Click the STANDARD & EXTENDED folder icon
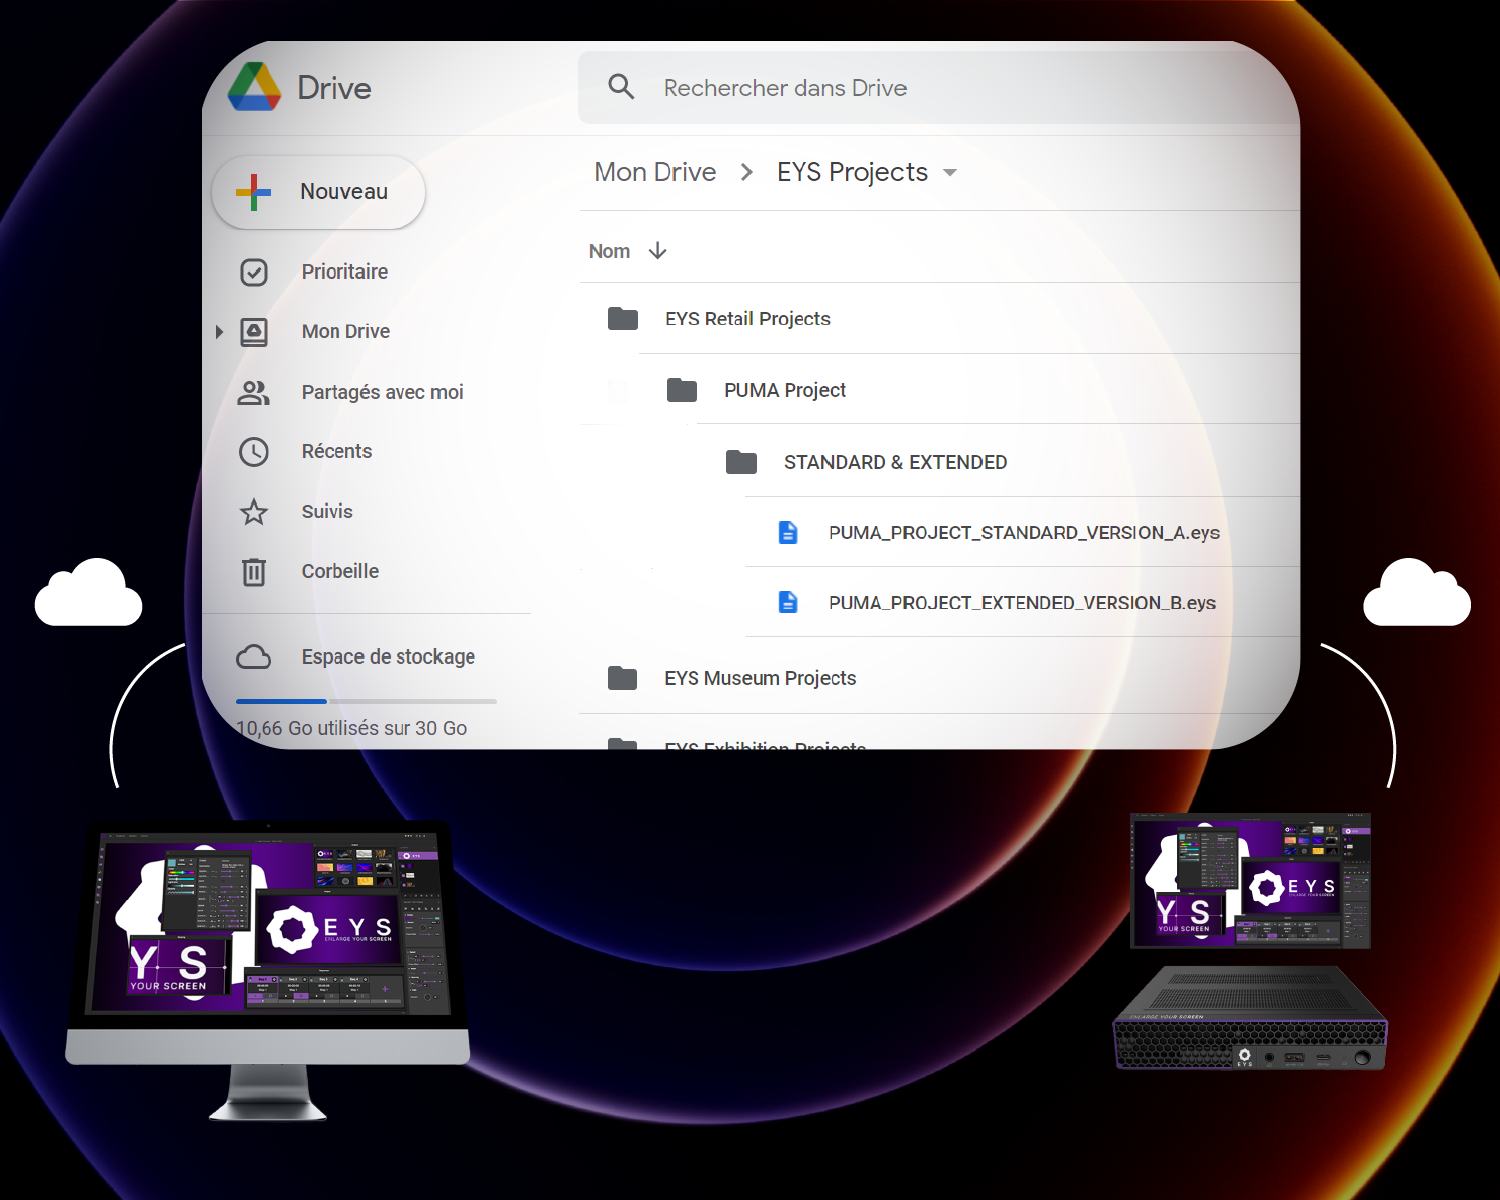Viewport: 1500px width, 1200px height. point(741,462)
